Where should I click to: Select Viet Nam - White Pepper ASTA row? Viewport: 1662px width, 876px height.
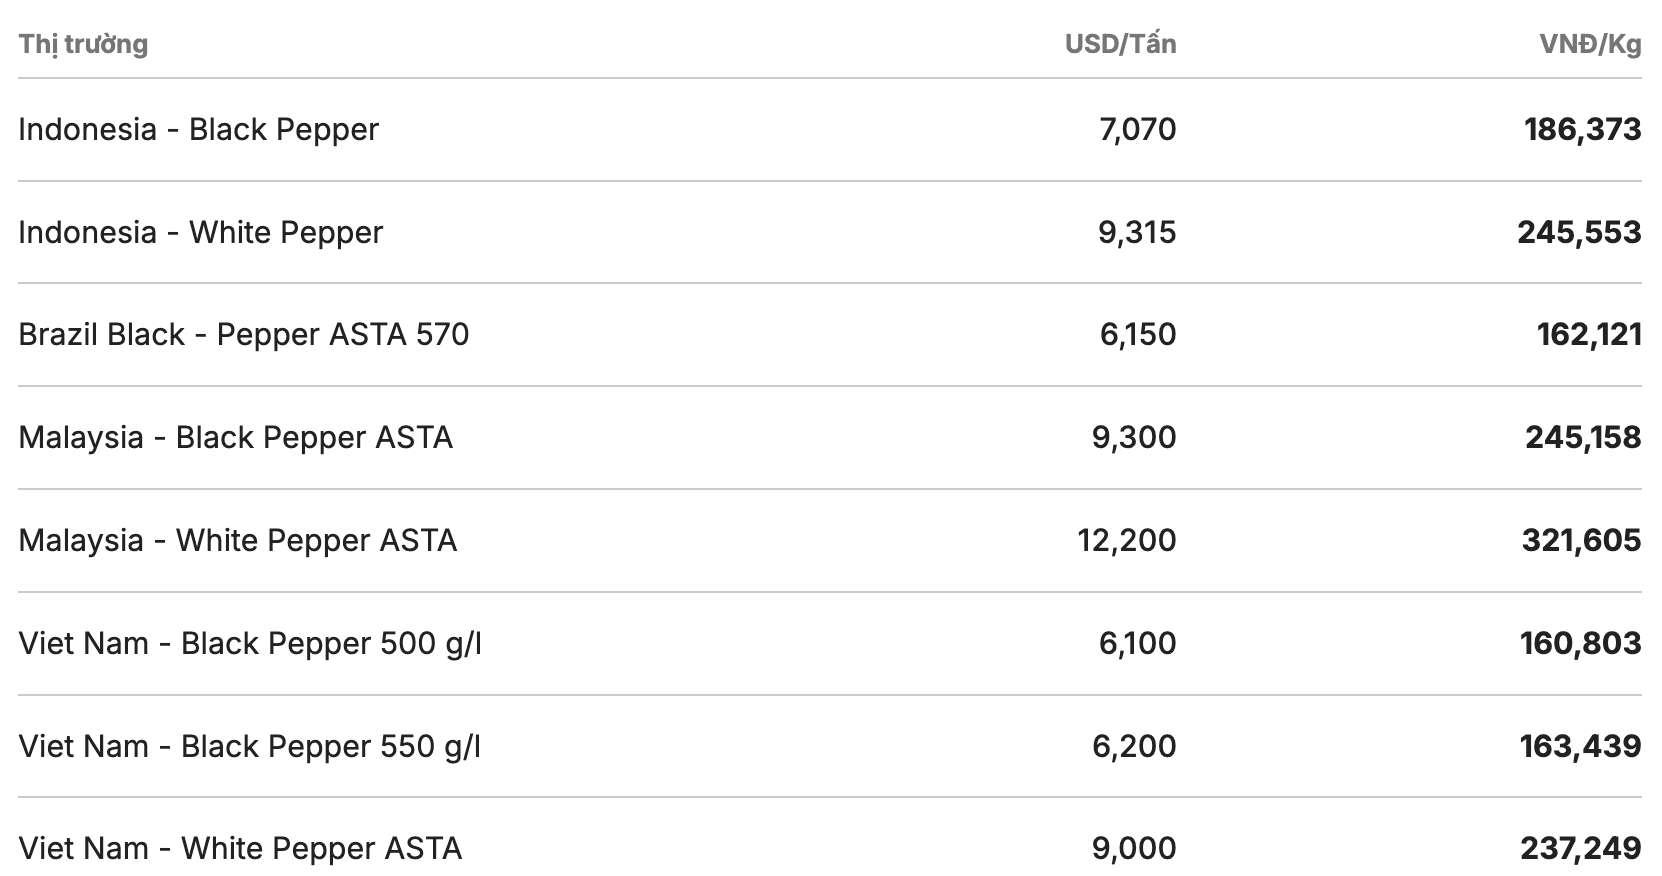[240, 849]
